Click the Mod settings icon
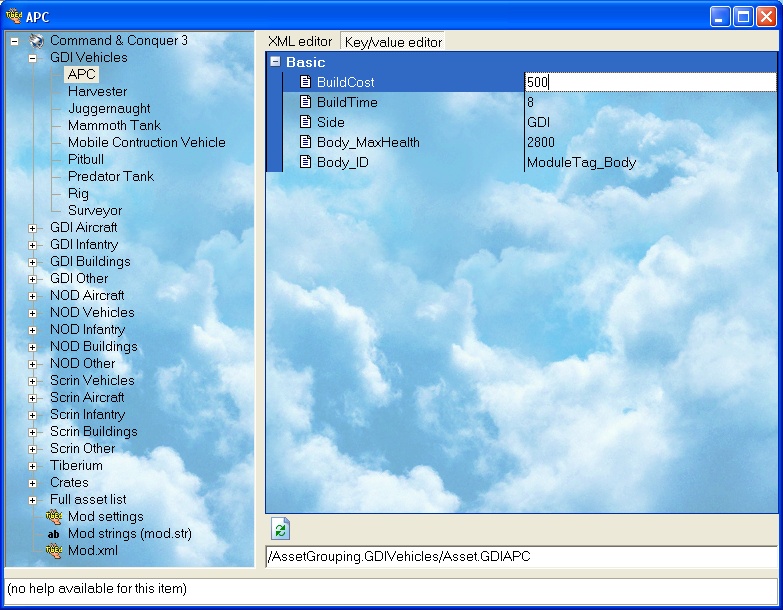The image size is (783, 610). coord(54,516)
